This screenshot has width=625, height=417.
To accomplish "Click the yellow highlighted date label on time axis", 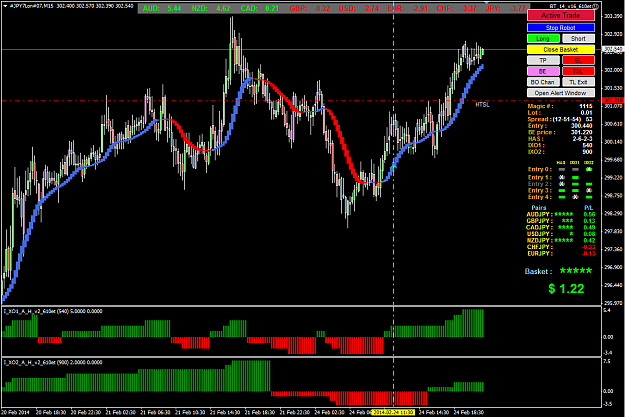I will click(x=393, y=412).
